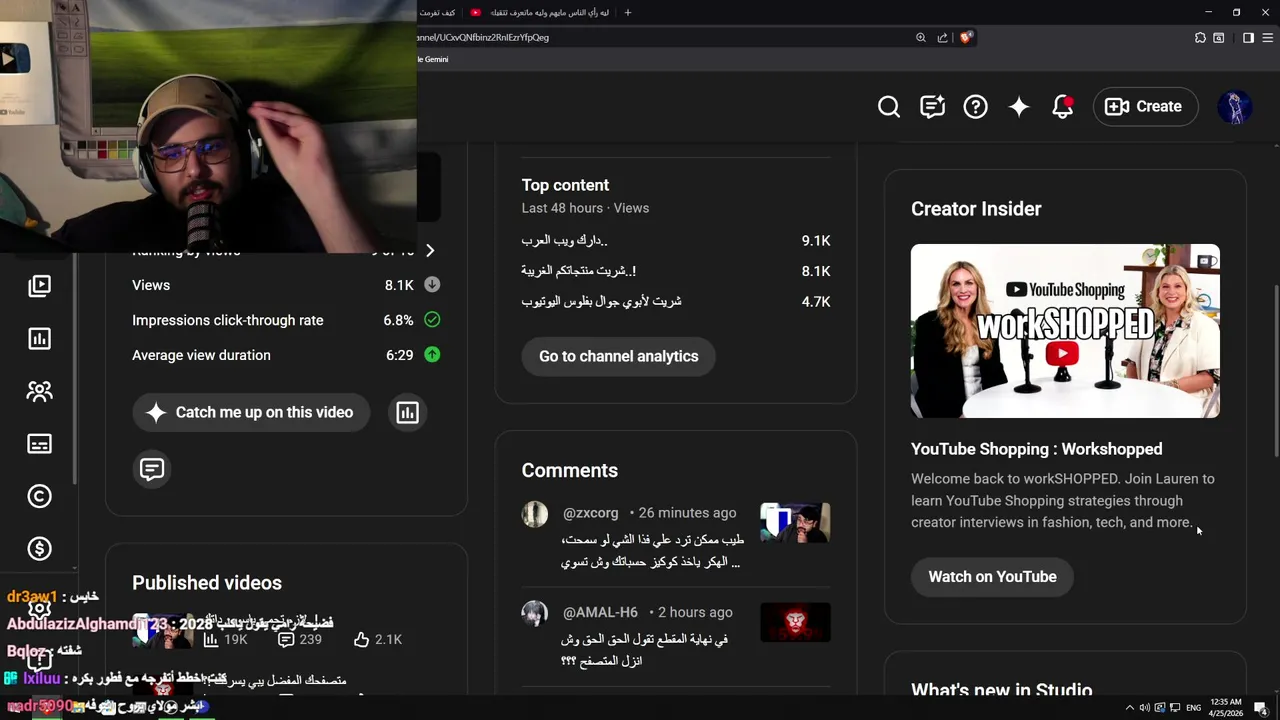Screen dimensions: 1280x720
Task: Open video thumbnail beside @AMAL-H6's comment
Action: coord(795,621)
